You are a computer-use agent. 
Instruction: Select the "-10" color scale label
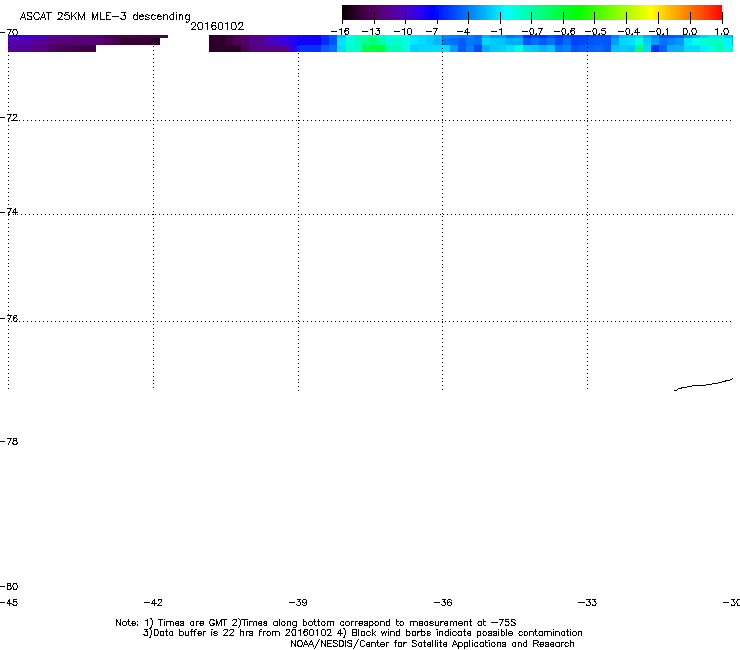coord(403,32)
